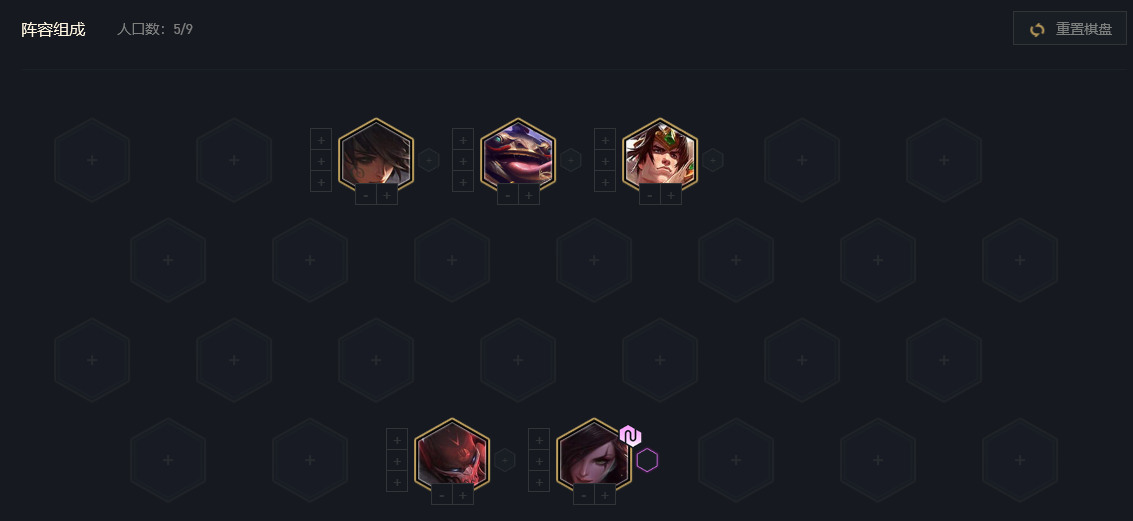
Task: Increase star level of green-crowned champion
Action: click(671, 194)
